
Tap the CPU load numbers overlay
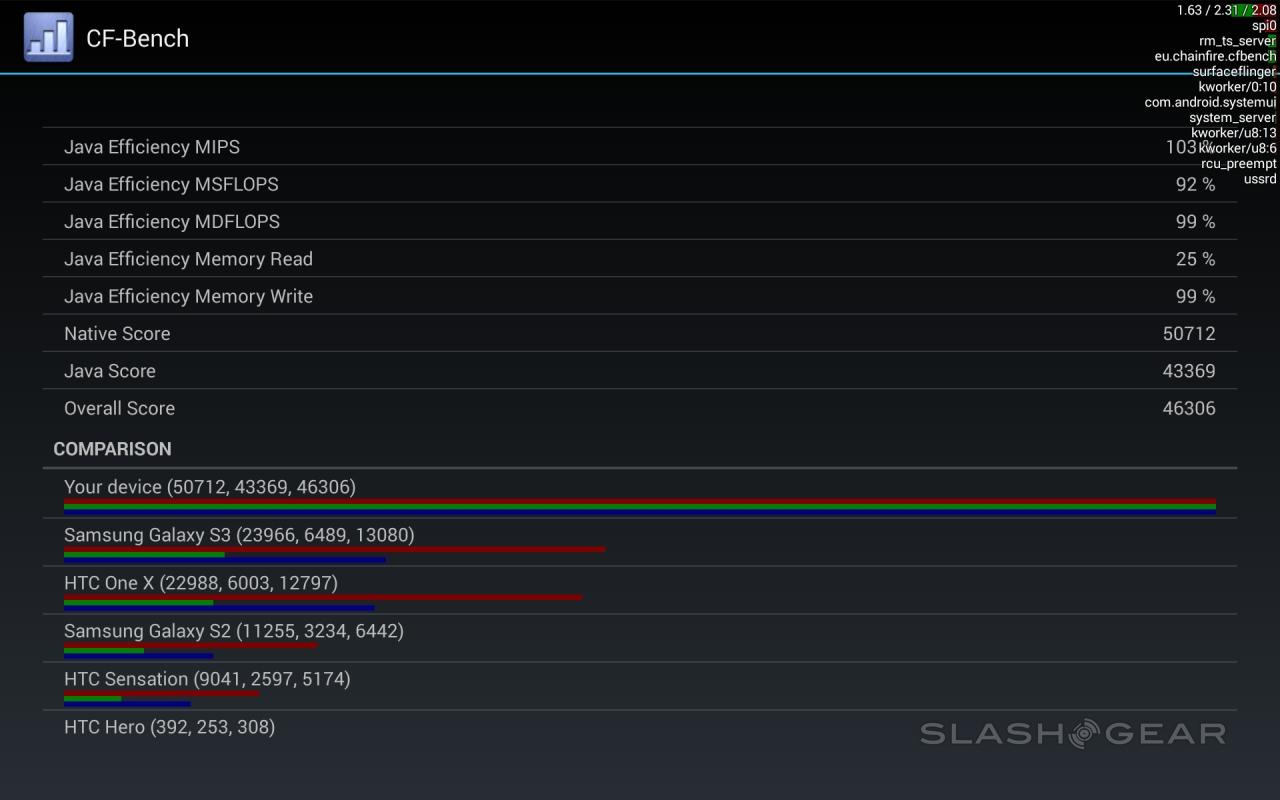(x=1226, y=10)
